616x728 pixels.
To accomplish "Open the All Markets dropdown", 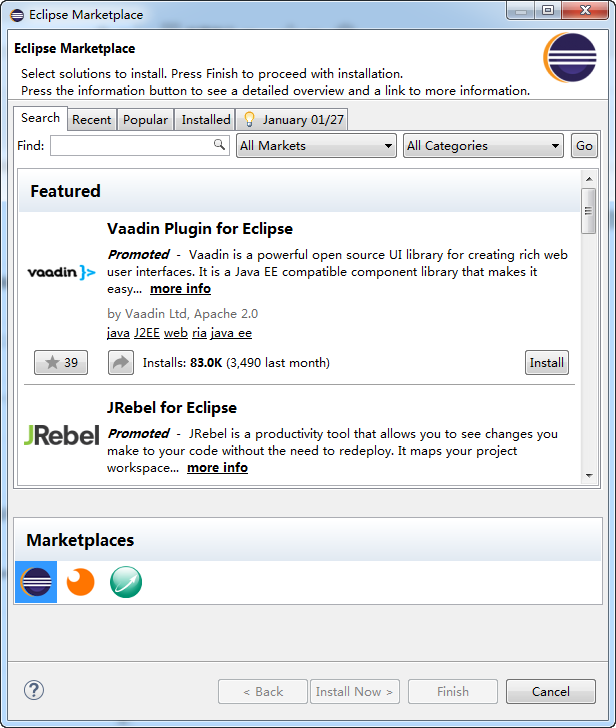I will coord(316,146).
